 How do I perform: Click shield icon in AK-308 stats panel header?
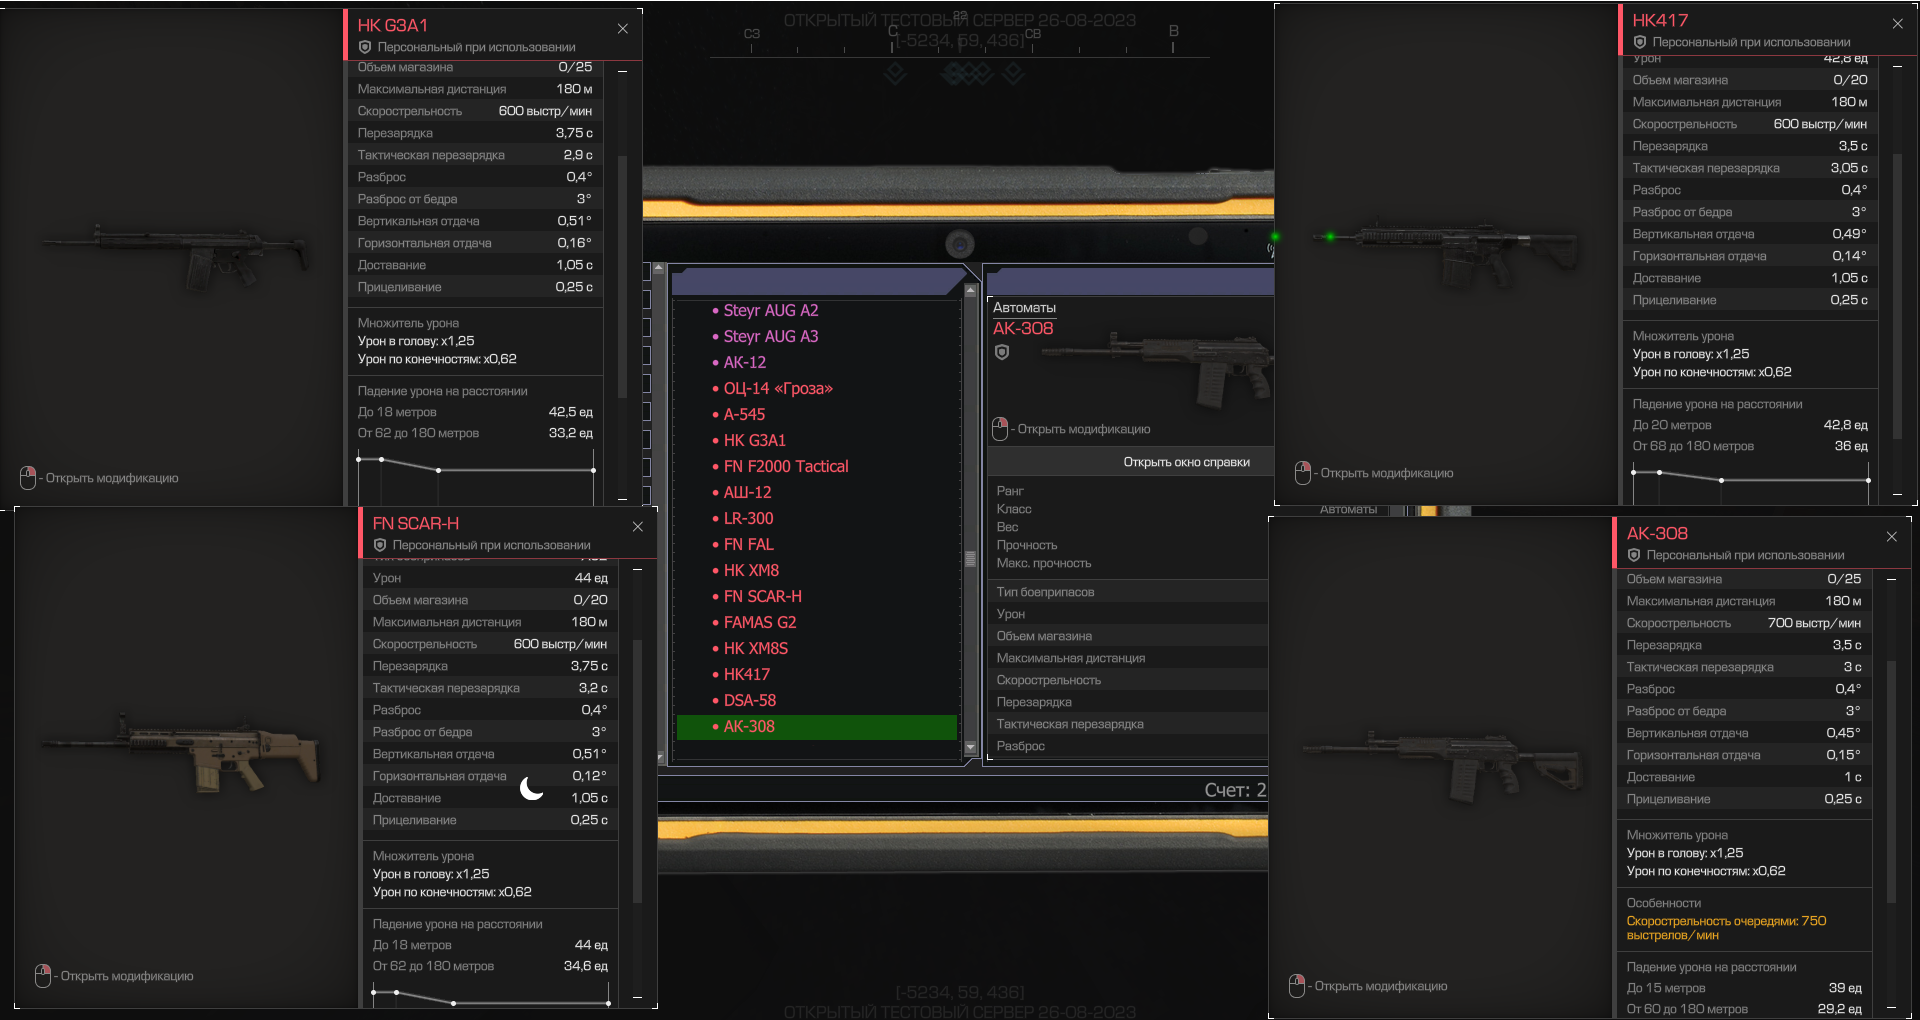[x=1634, y=555]
